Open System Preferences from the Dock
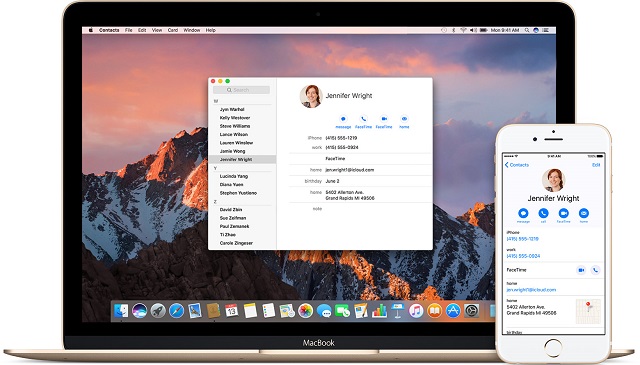This screenshot has width=640, height=365. coord(471,311)
